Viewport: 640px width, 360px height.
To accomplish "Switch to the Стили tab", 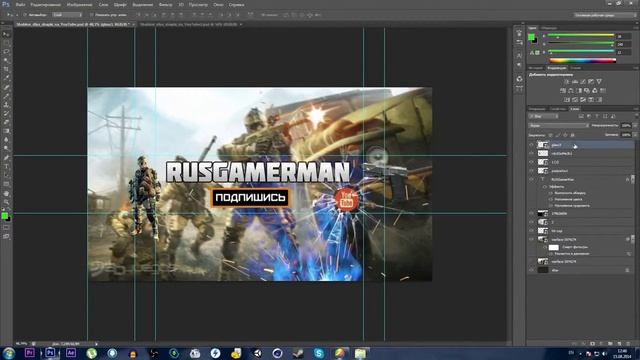I will click(576, 68).
